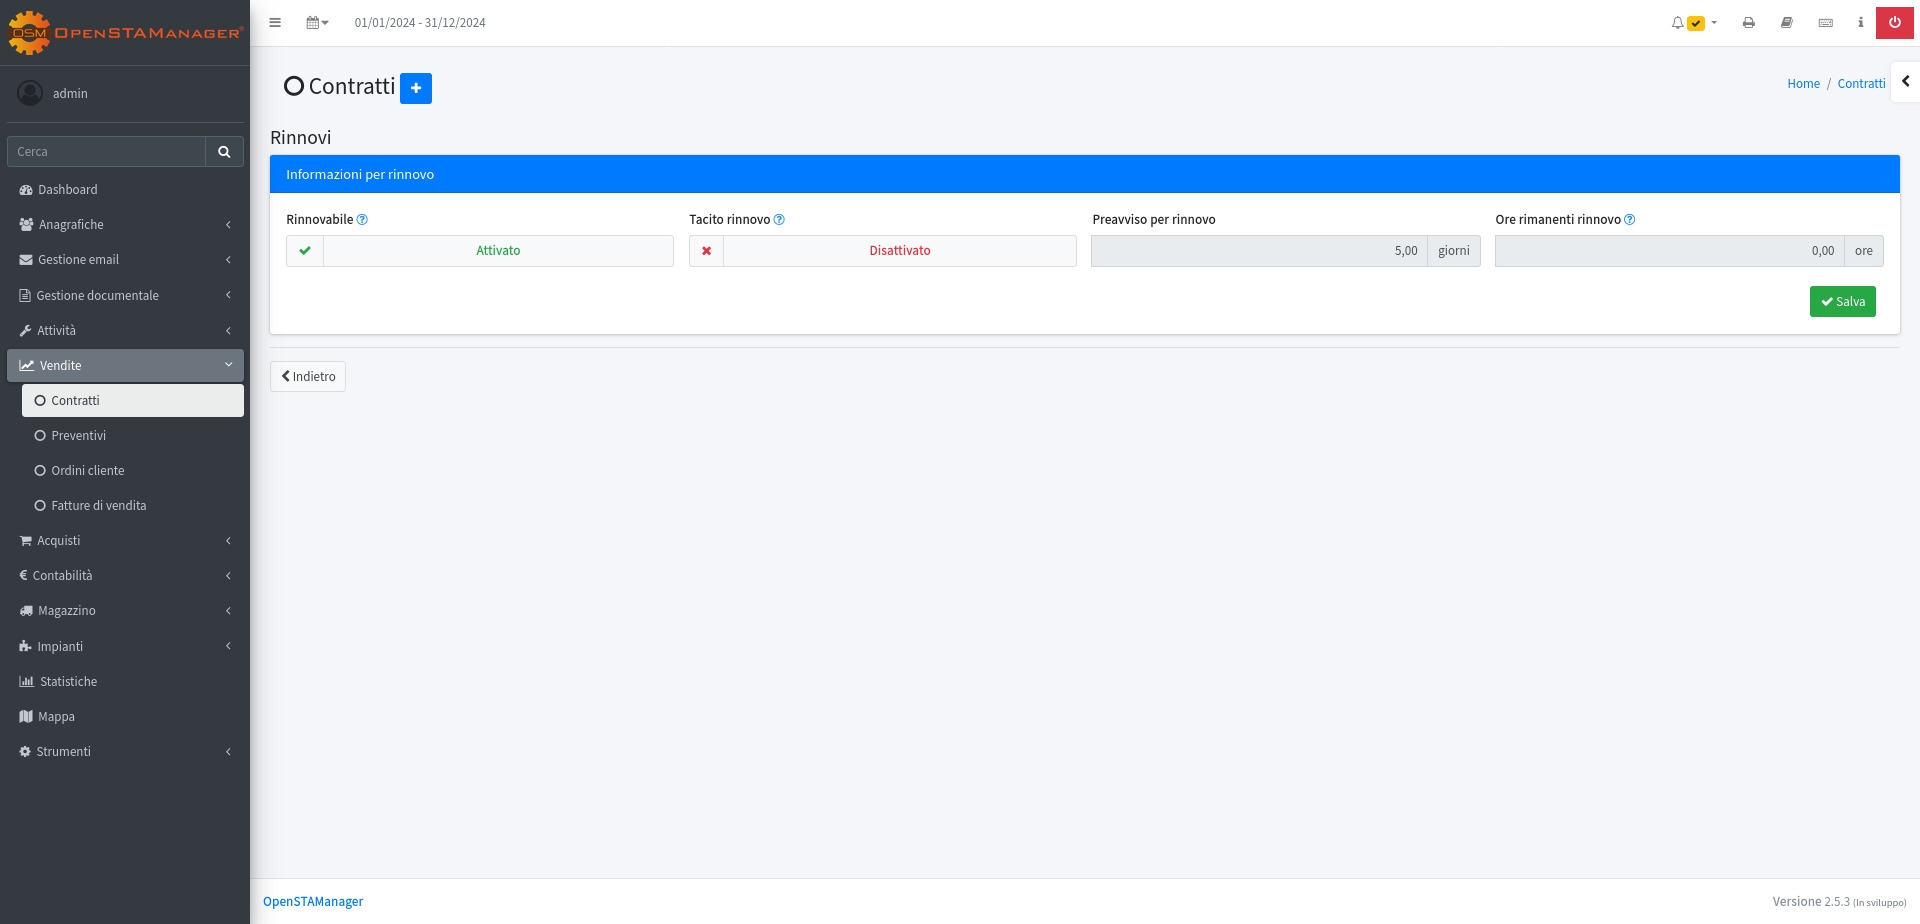The width and height of the screenshot is (1920, 924).
Task: Click the notifications bell icon
Action: click(1678, 23)
